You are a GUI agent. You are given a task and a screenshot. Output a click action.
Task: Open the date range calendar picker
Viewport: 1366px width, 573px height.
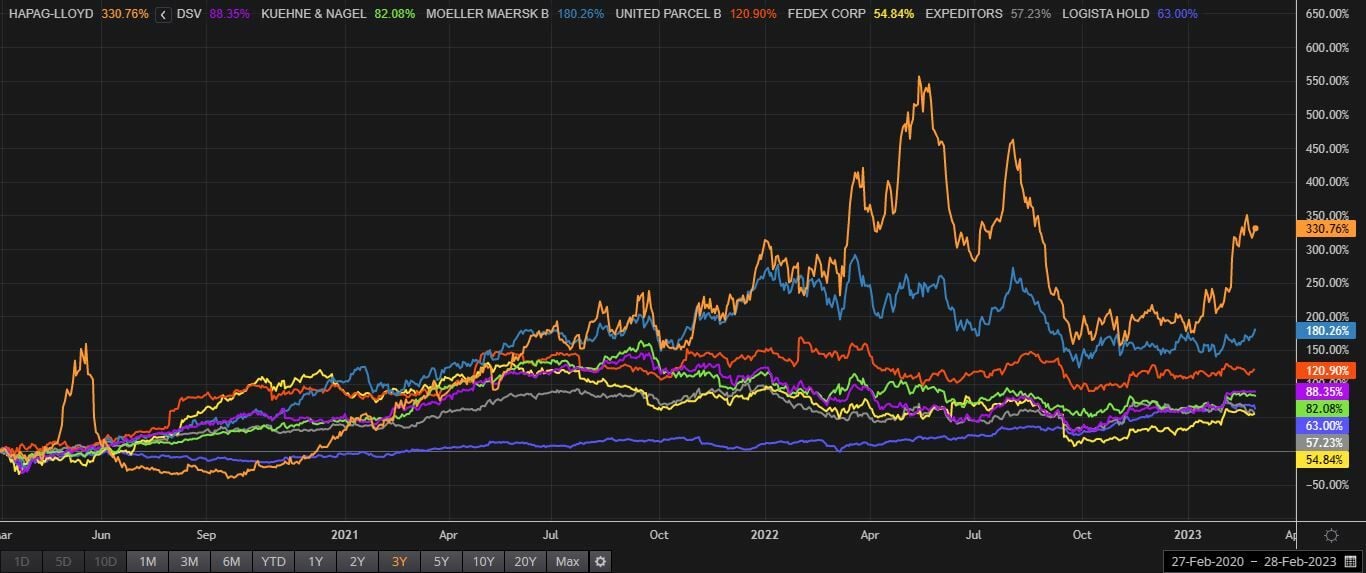click(1349, 562)
